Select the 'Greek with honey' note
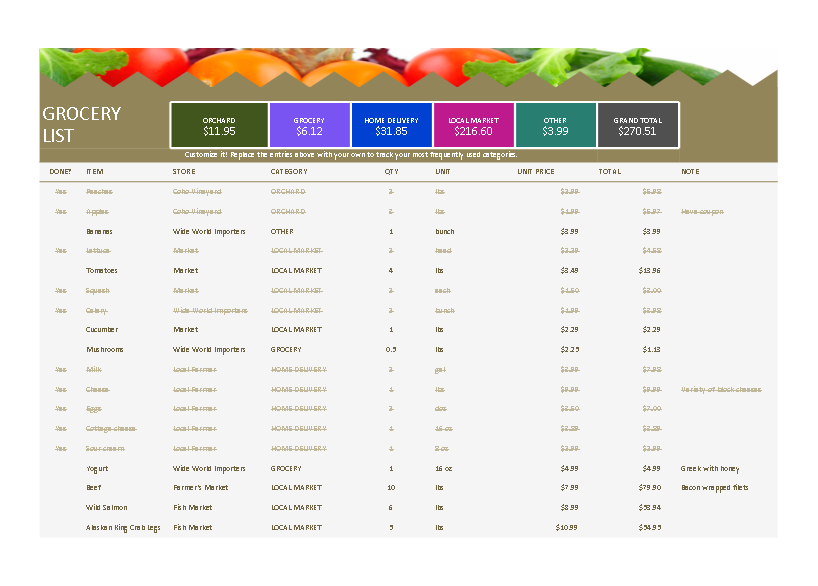Screen dimensions: 818x586 tap(710, 469)
